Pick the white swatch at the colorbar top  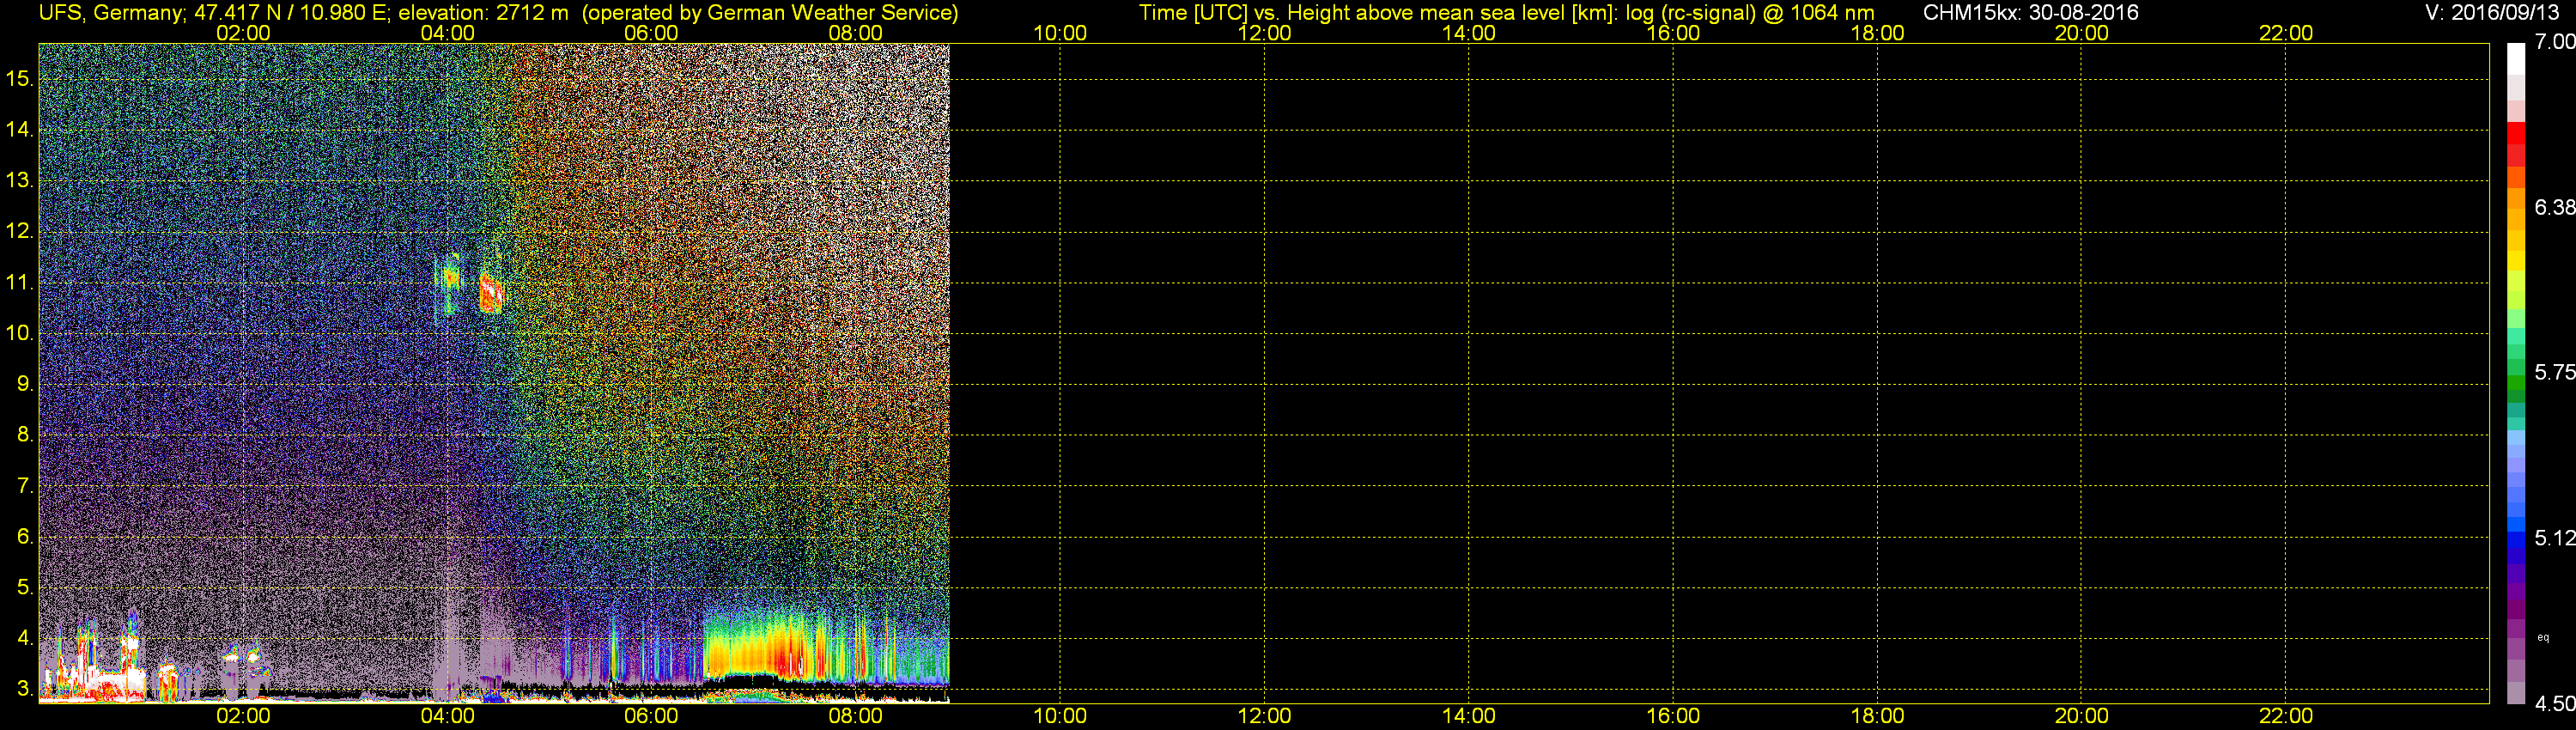2516,58
